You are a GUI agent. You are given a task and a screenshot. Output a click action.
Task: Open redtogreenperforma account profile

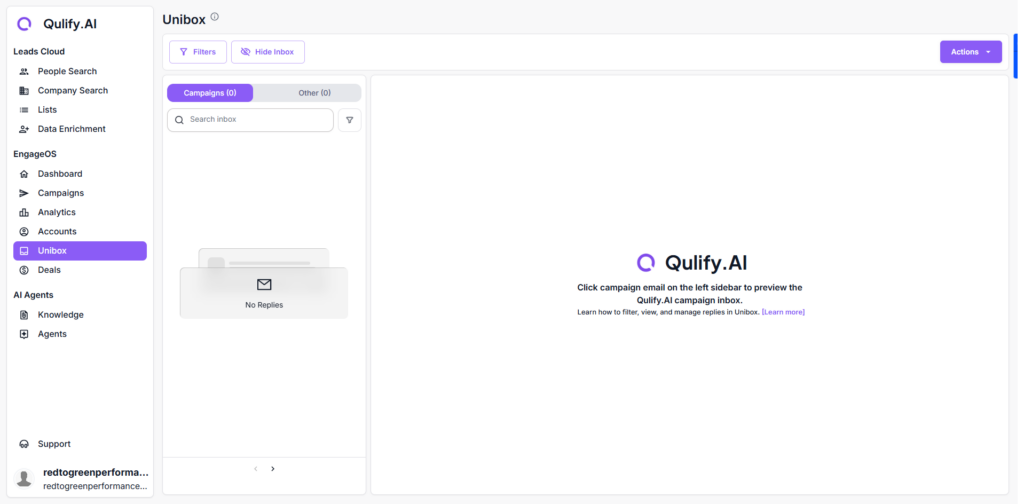point(81,479)
